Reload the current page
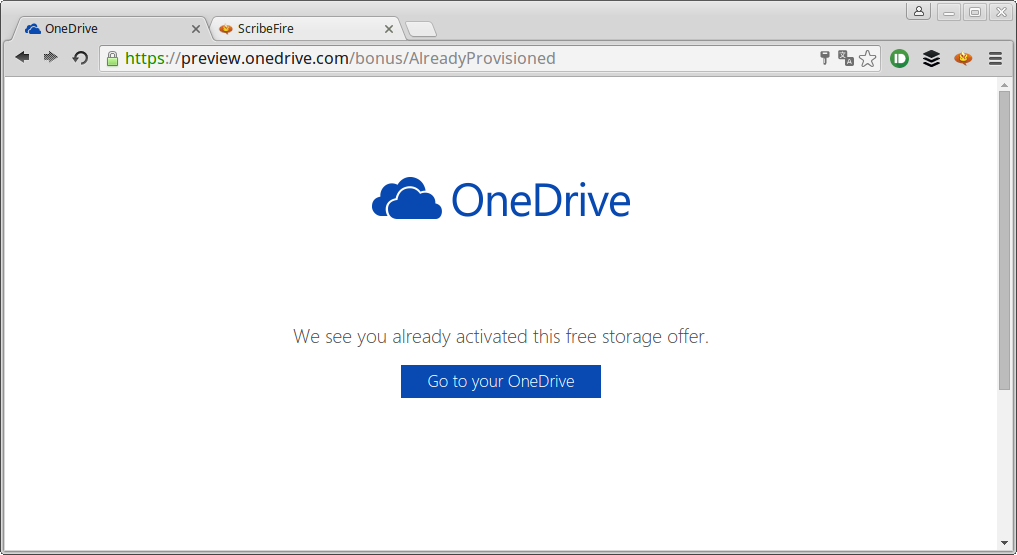 coord(80,58)
